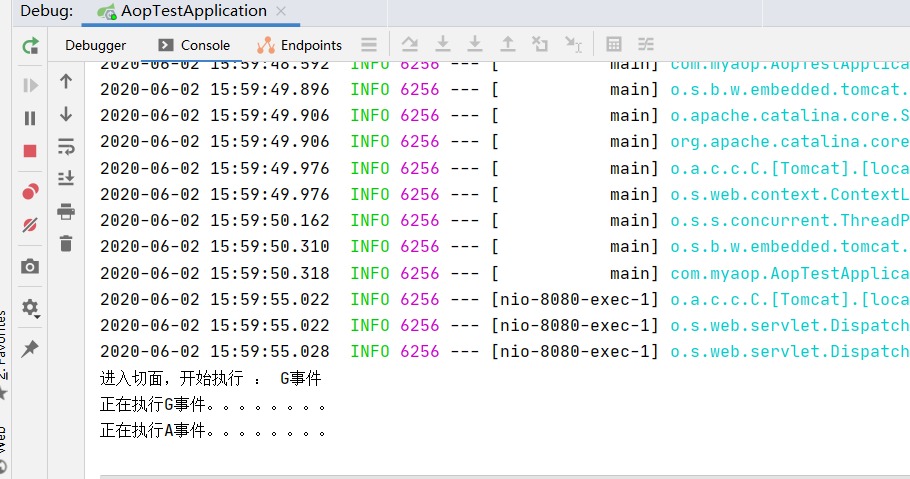Click log line timestamp 15:59:49.896
This screenshot has height=479, width=910.
click(x=270, y=89)
